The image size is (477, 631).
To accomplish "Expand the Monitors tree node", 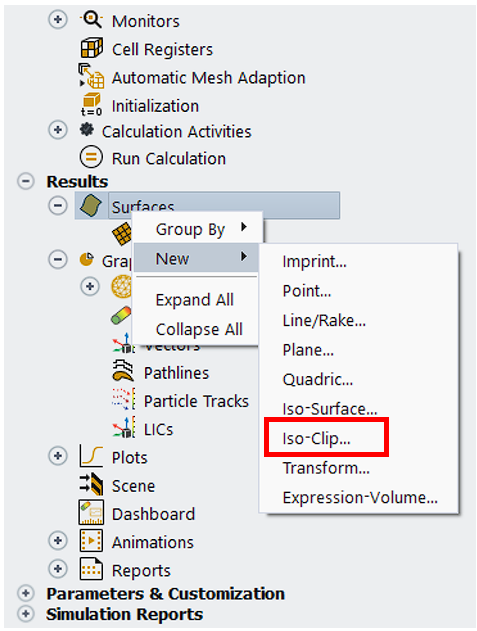I will coord(58,19).
